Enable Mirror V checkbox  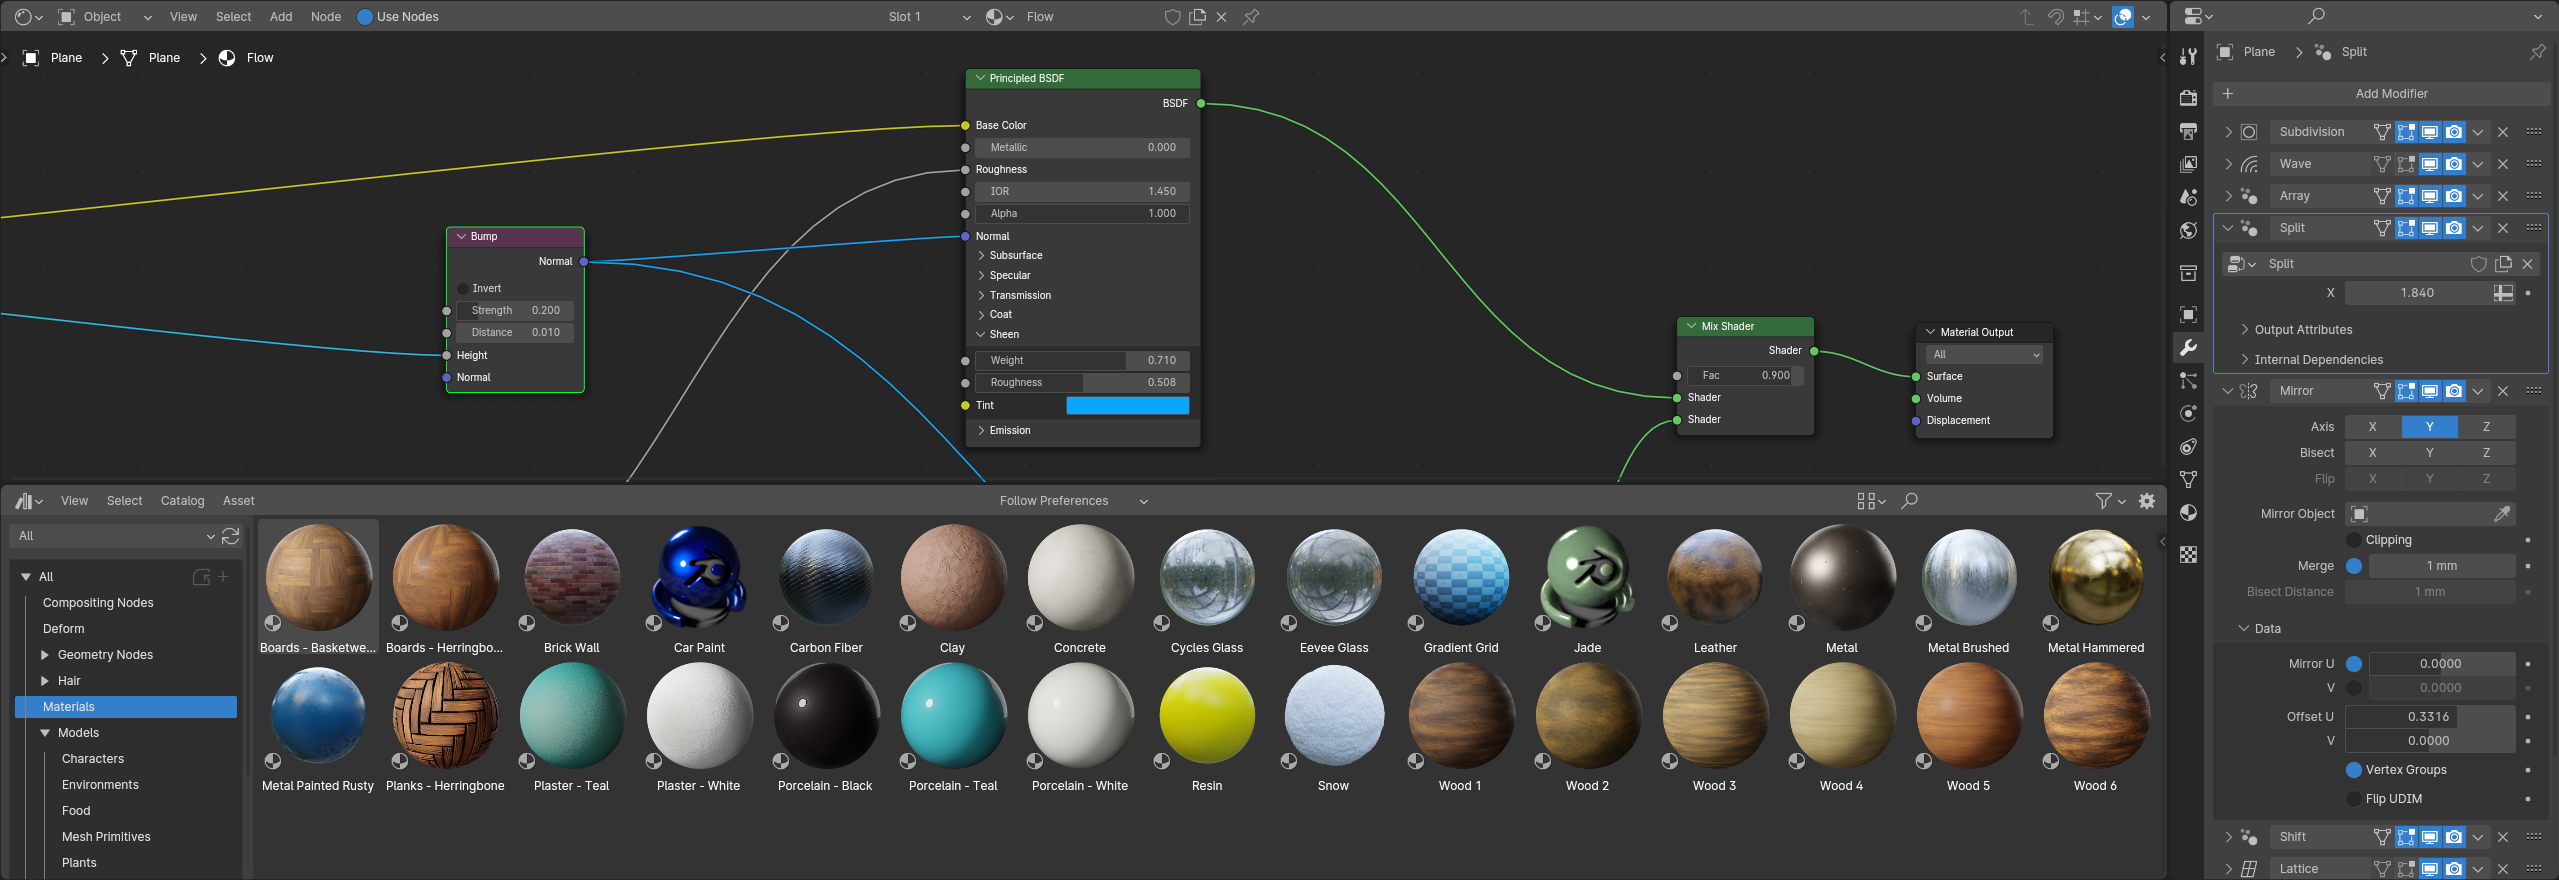point(2354,688)
